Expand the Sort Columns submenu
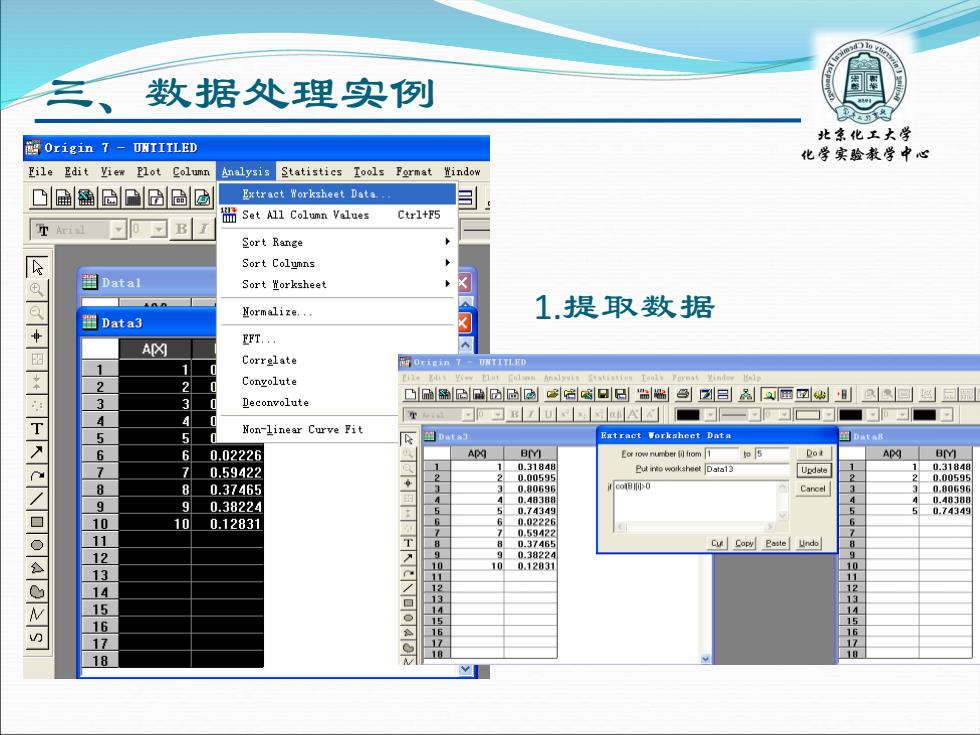The image size is (980, 735). coord(448,263)
